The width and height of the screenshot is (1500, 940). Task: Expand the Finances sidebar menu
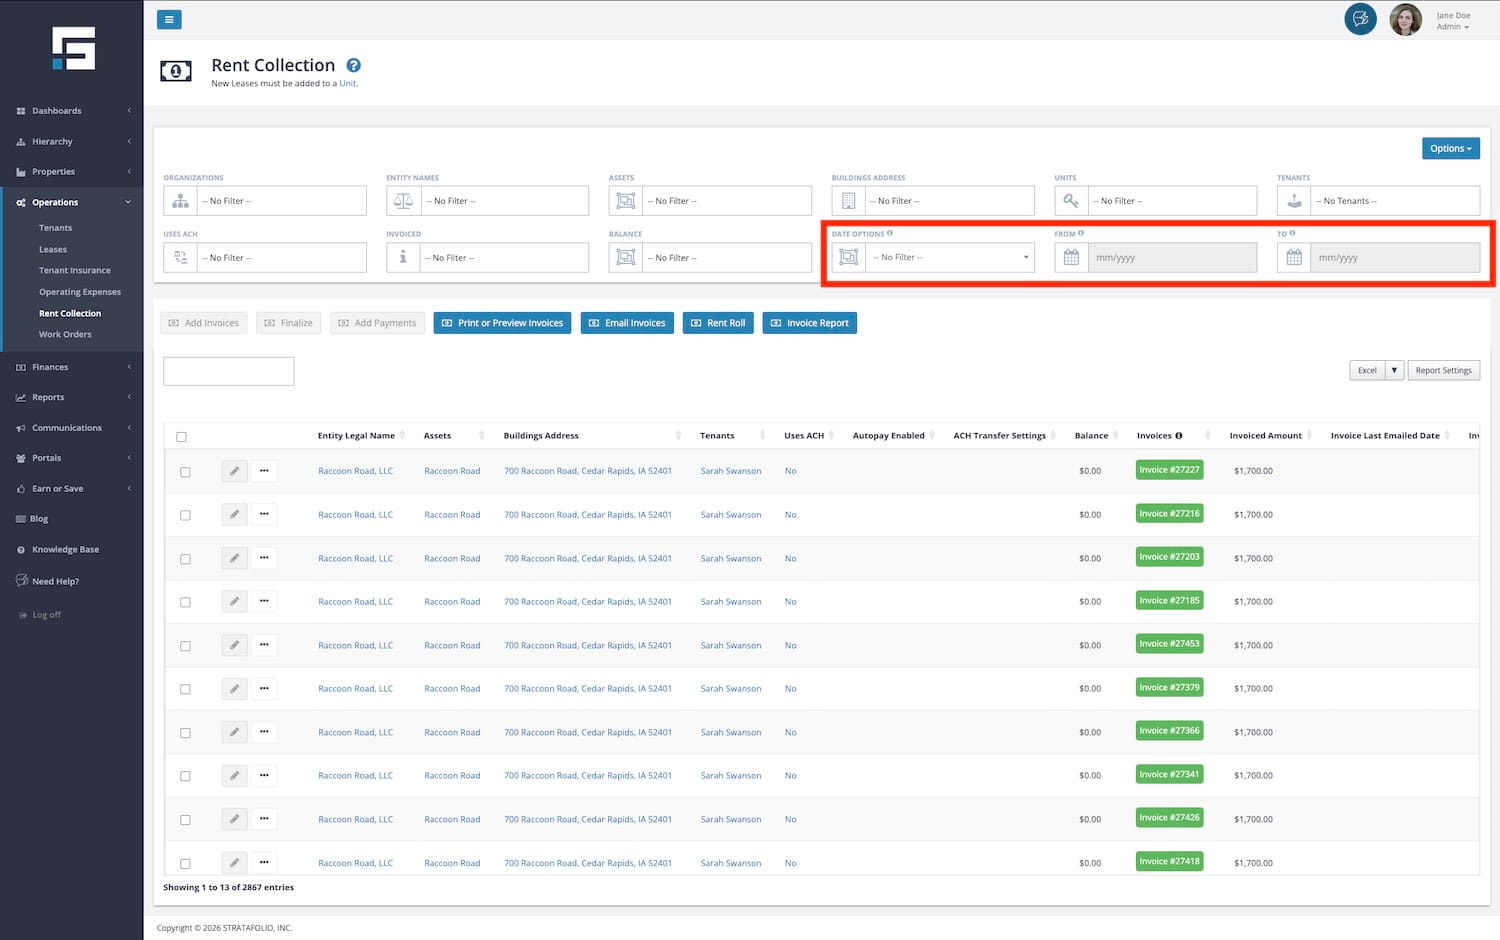tap(50, 367)
